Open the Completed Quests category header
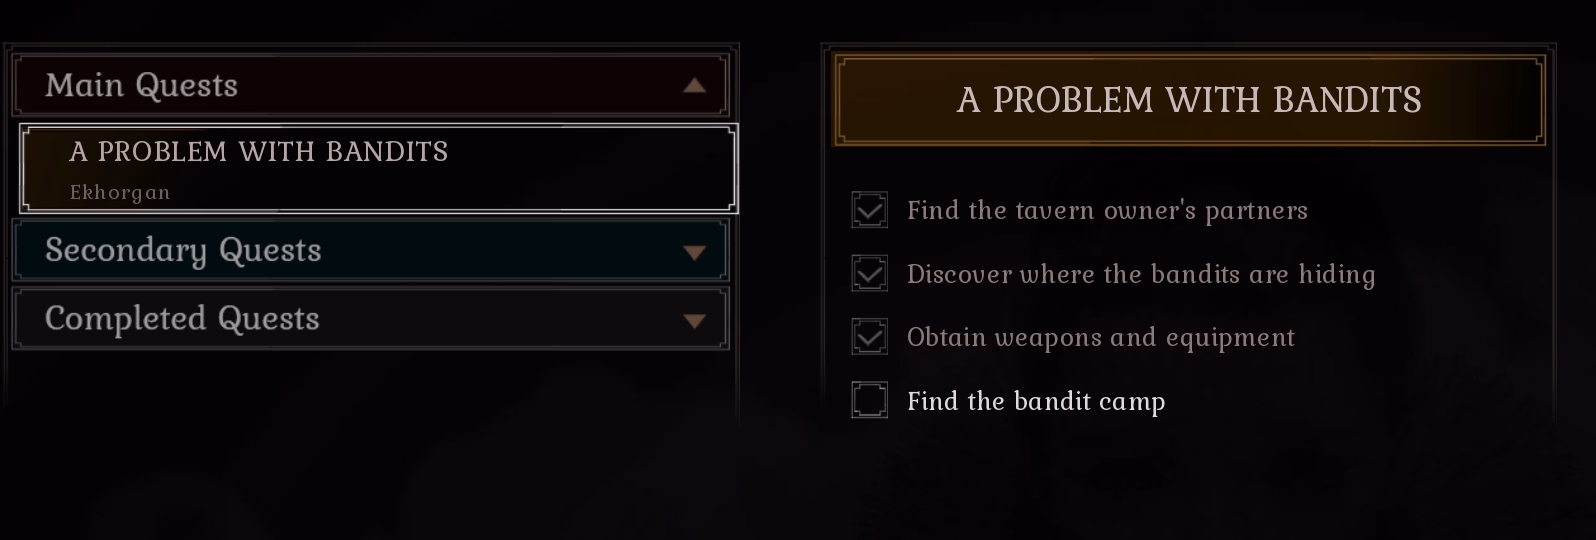The width and height of the screenshot is (1596, 540). tap(182, 318)
